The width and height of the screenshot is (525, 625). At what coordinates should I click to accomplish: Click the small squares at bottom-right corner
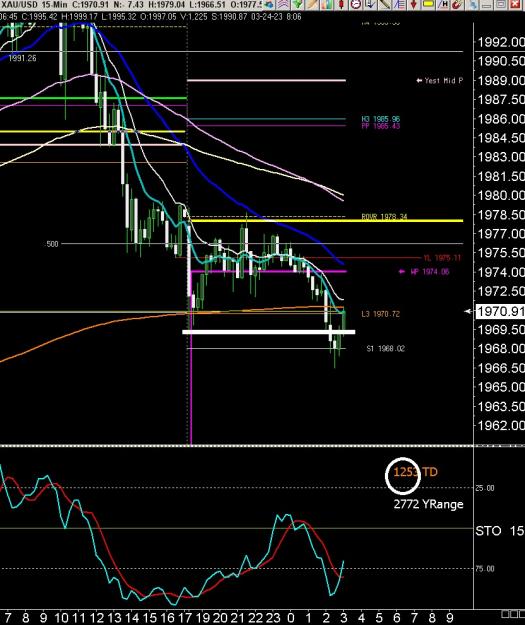pyautogui.click(x=513, y=614)
